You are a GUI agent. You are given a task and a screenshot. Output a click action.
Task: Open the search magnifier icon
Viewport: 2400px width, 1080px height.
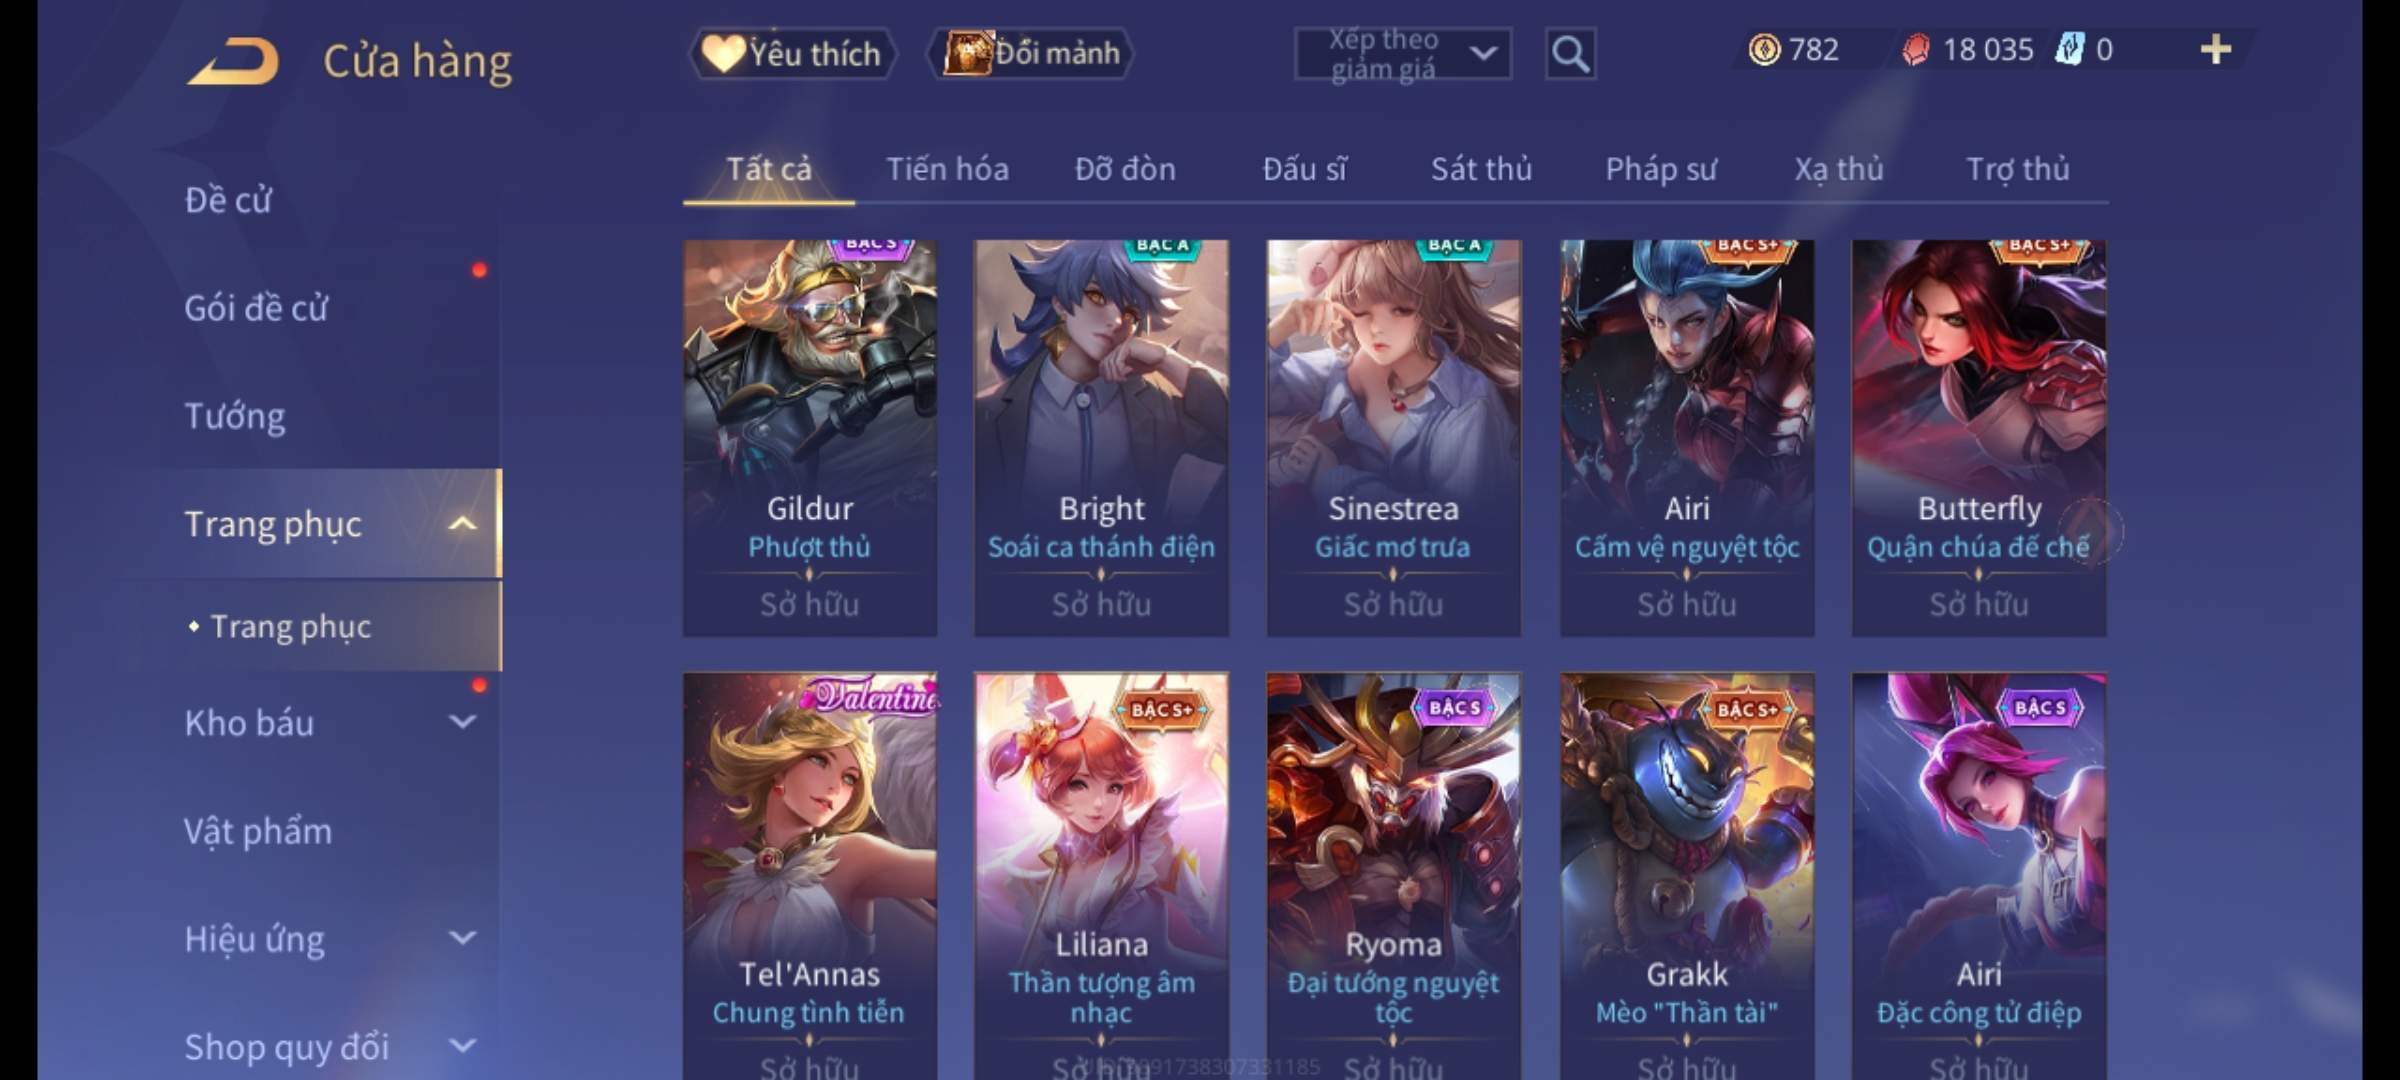tap(1570, 53)
